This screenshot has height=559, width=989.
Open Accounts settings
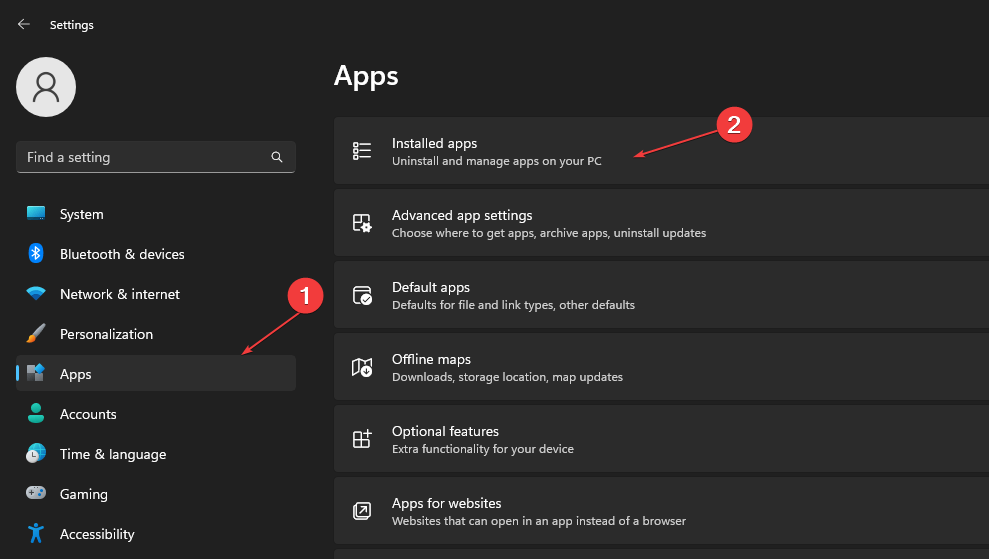(156, 414)
